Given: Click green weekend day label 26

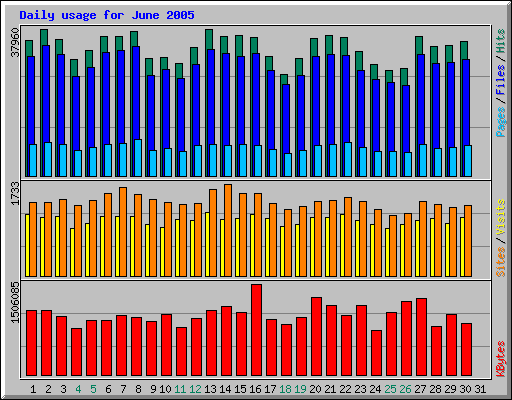Looking at the screenshot, I should (x=405, y=389).
